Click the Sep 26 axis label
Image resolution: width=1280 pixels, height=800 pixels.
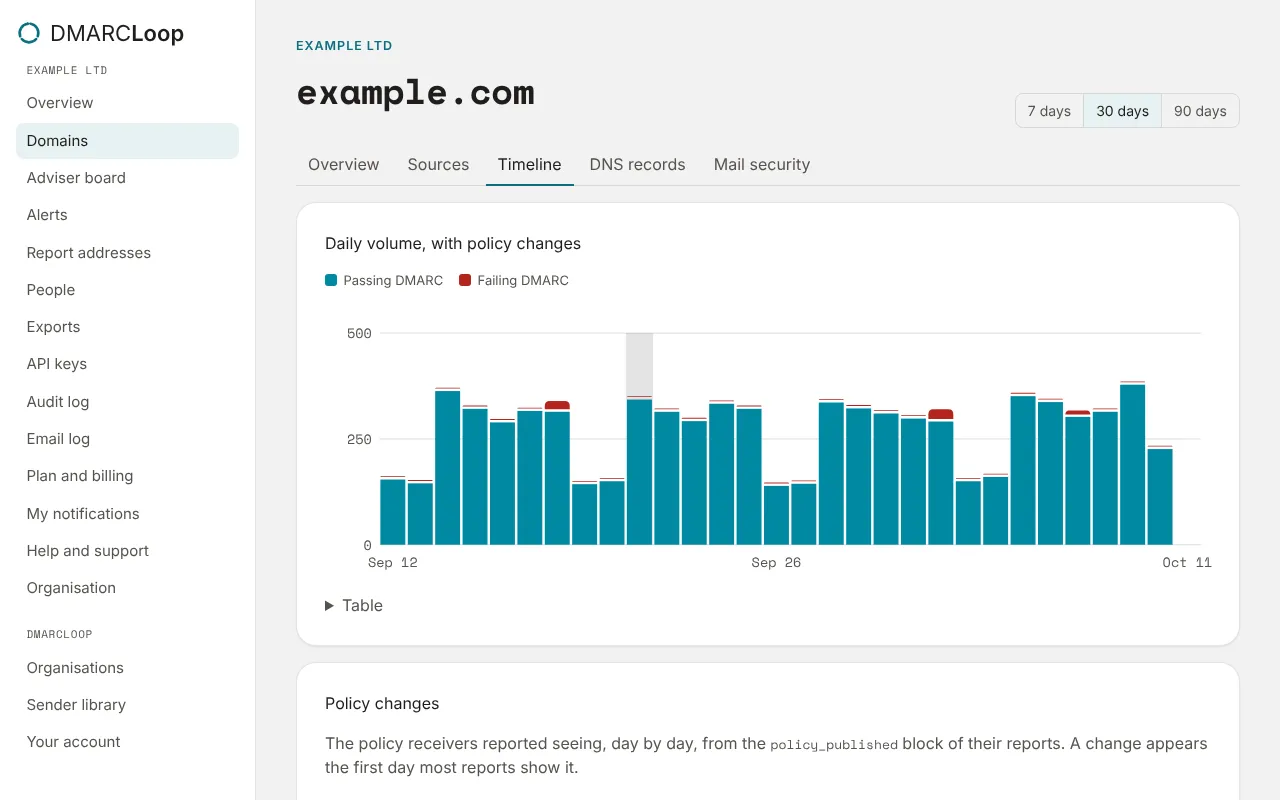click(x=776, y=563)
